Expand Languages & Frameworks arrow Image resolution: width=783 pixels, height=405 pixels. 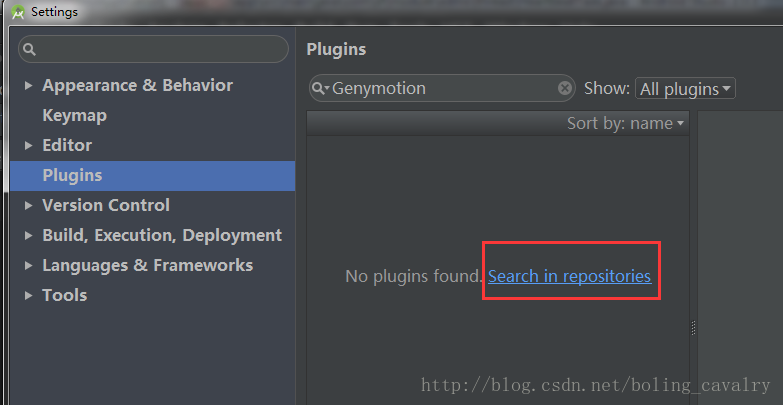click(28, 266)
